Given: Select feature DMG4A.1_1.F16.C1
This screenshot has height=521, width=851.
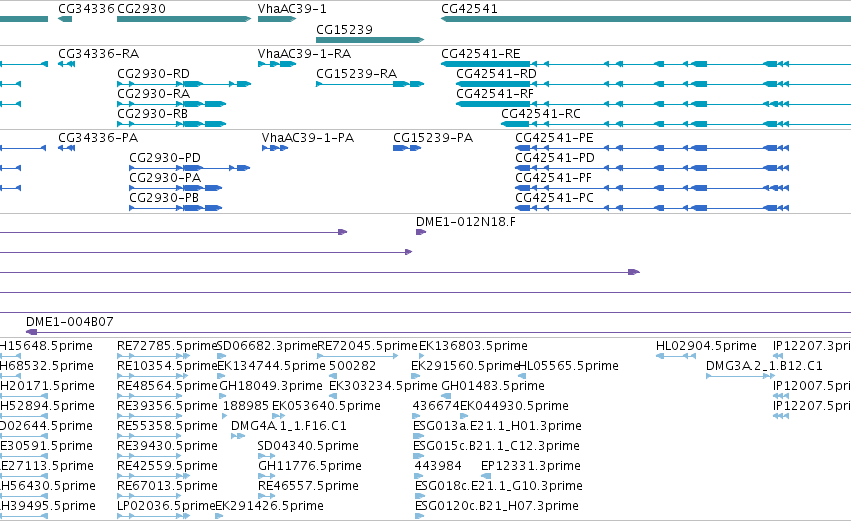Looking at the screenshot, I should (x=289, y=427).
